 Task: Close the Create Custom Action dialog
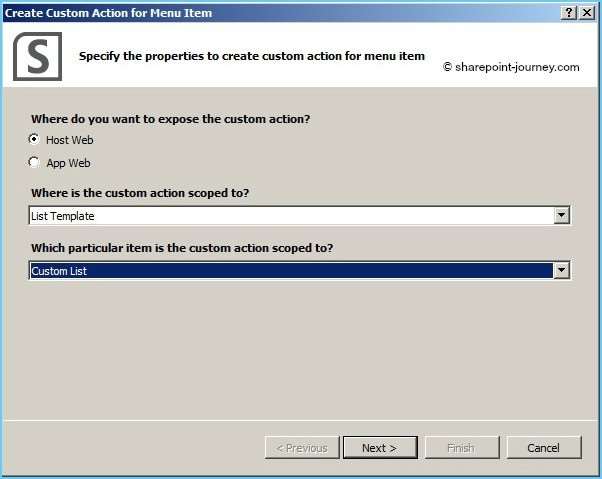coord(587,13)
